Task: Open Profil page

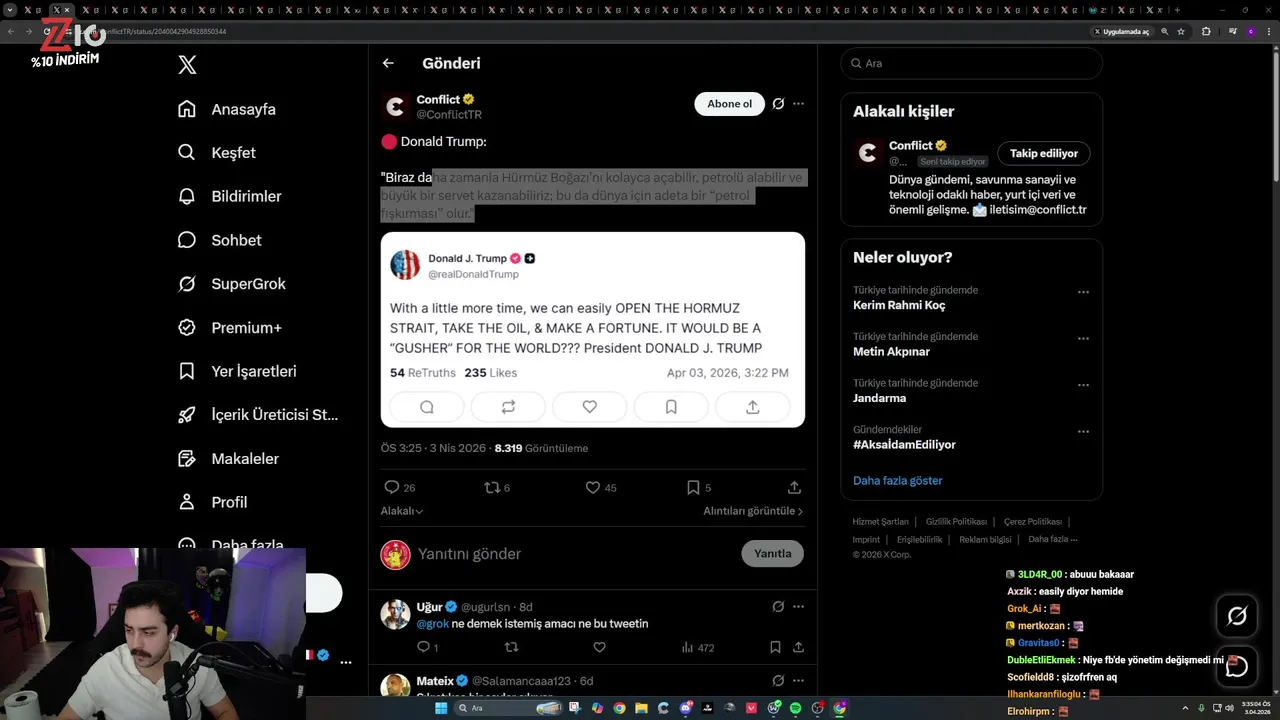Action: click(x=213, y=502)
